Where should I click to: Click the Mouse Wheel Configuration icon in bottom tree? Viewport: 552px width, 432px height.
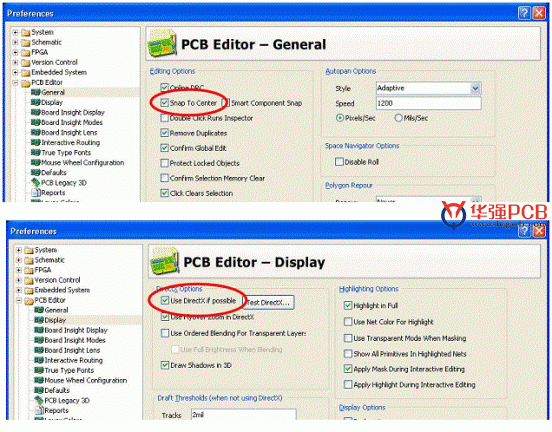(x=38, y=380)
